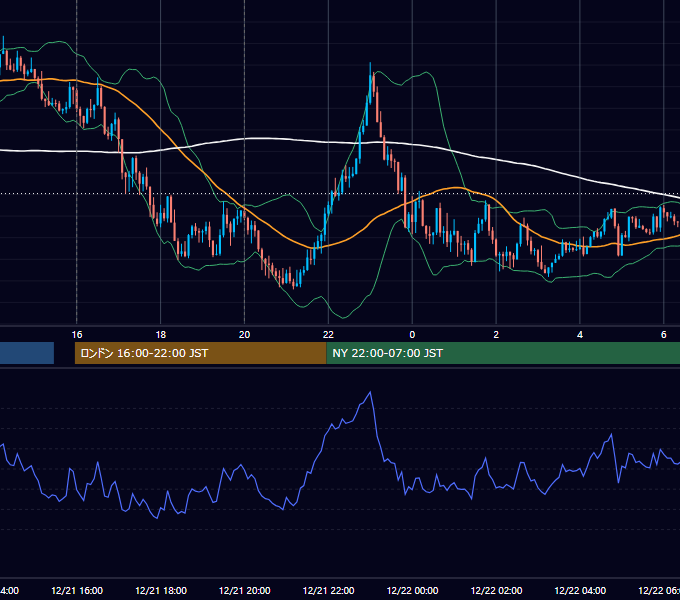The width and height of the screenshot is (680, 600).
Task: Click the NY 22:00-07:00 JST session bar
Action: (x=503, y=353)
